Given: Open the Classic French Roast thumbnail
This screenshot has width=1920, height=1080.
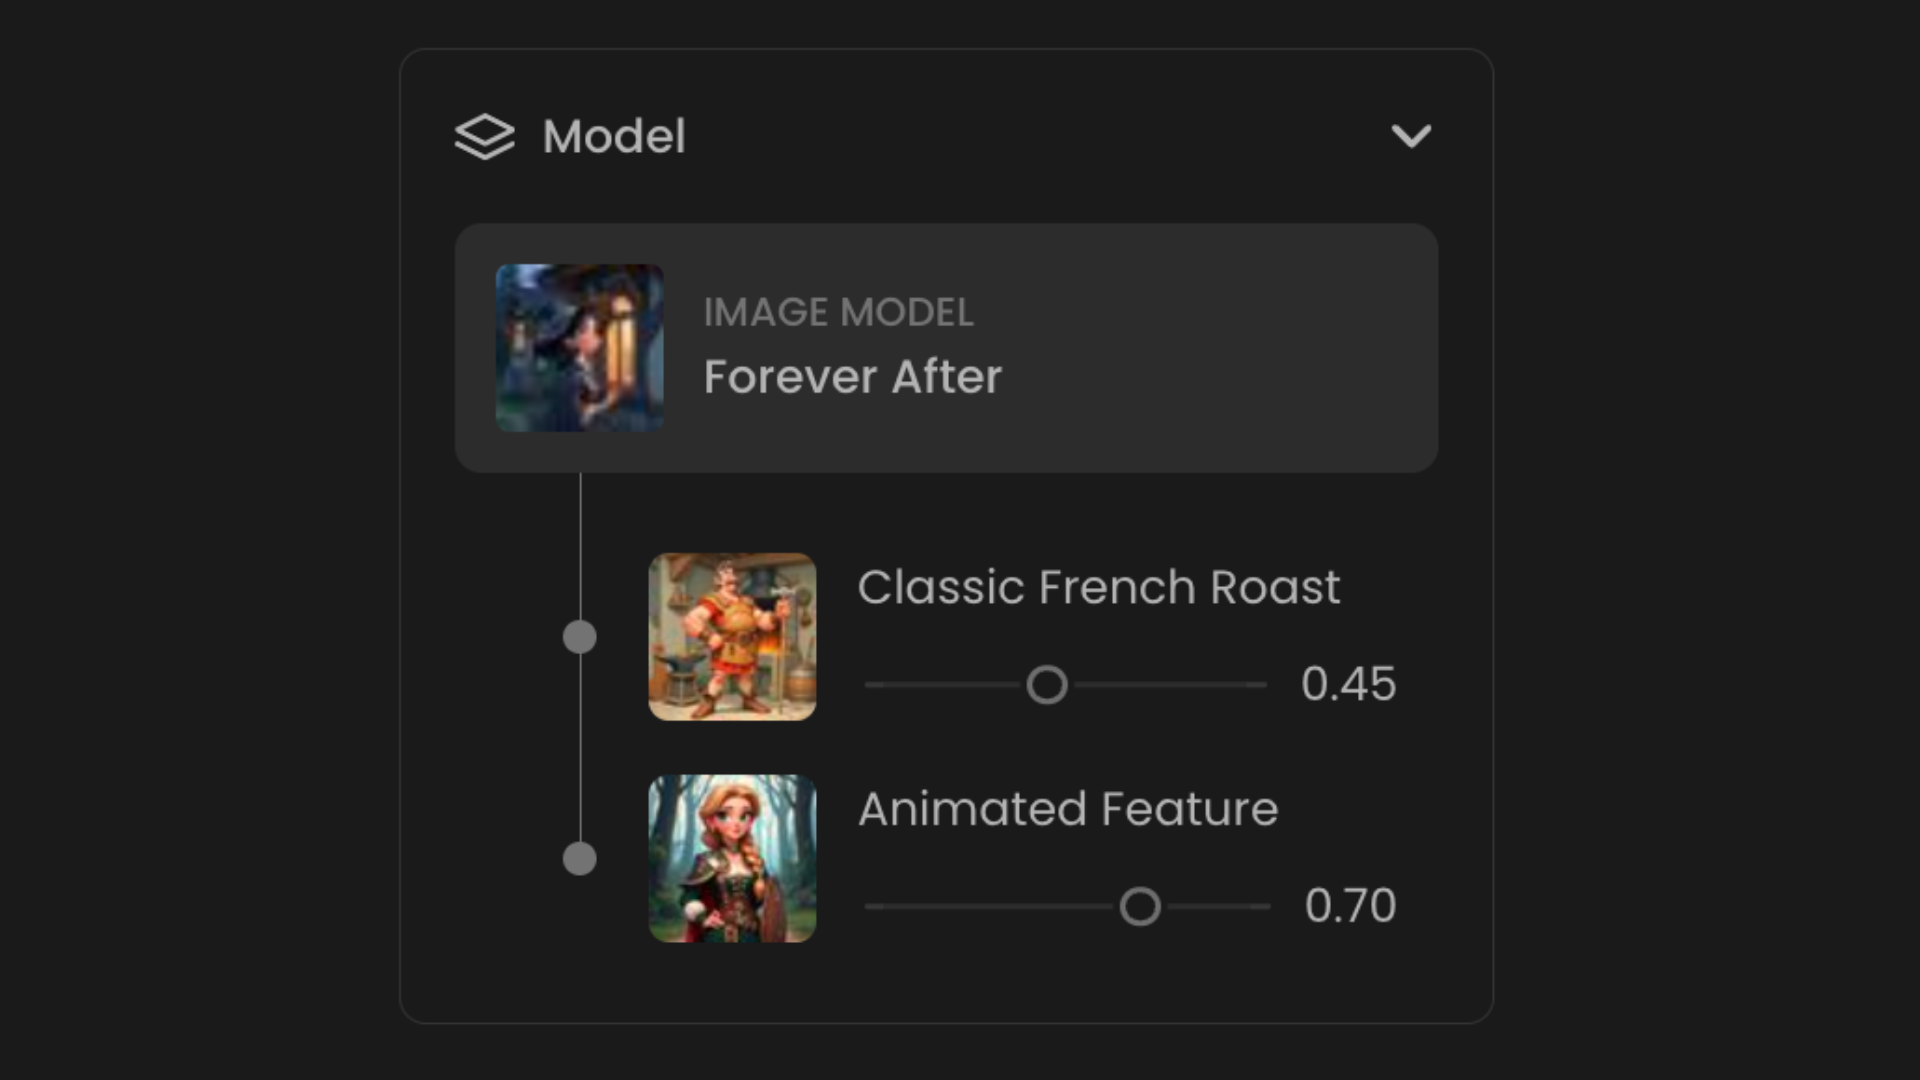Looking at the screenshot, I should (x=732, y=637).
